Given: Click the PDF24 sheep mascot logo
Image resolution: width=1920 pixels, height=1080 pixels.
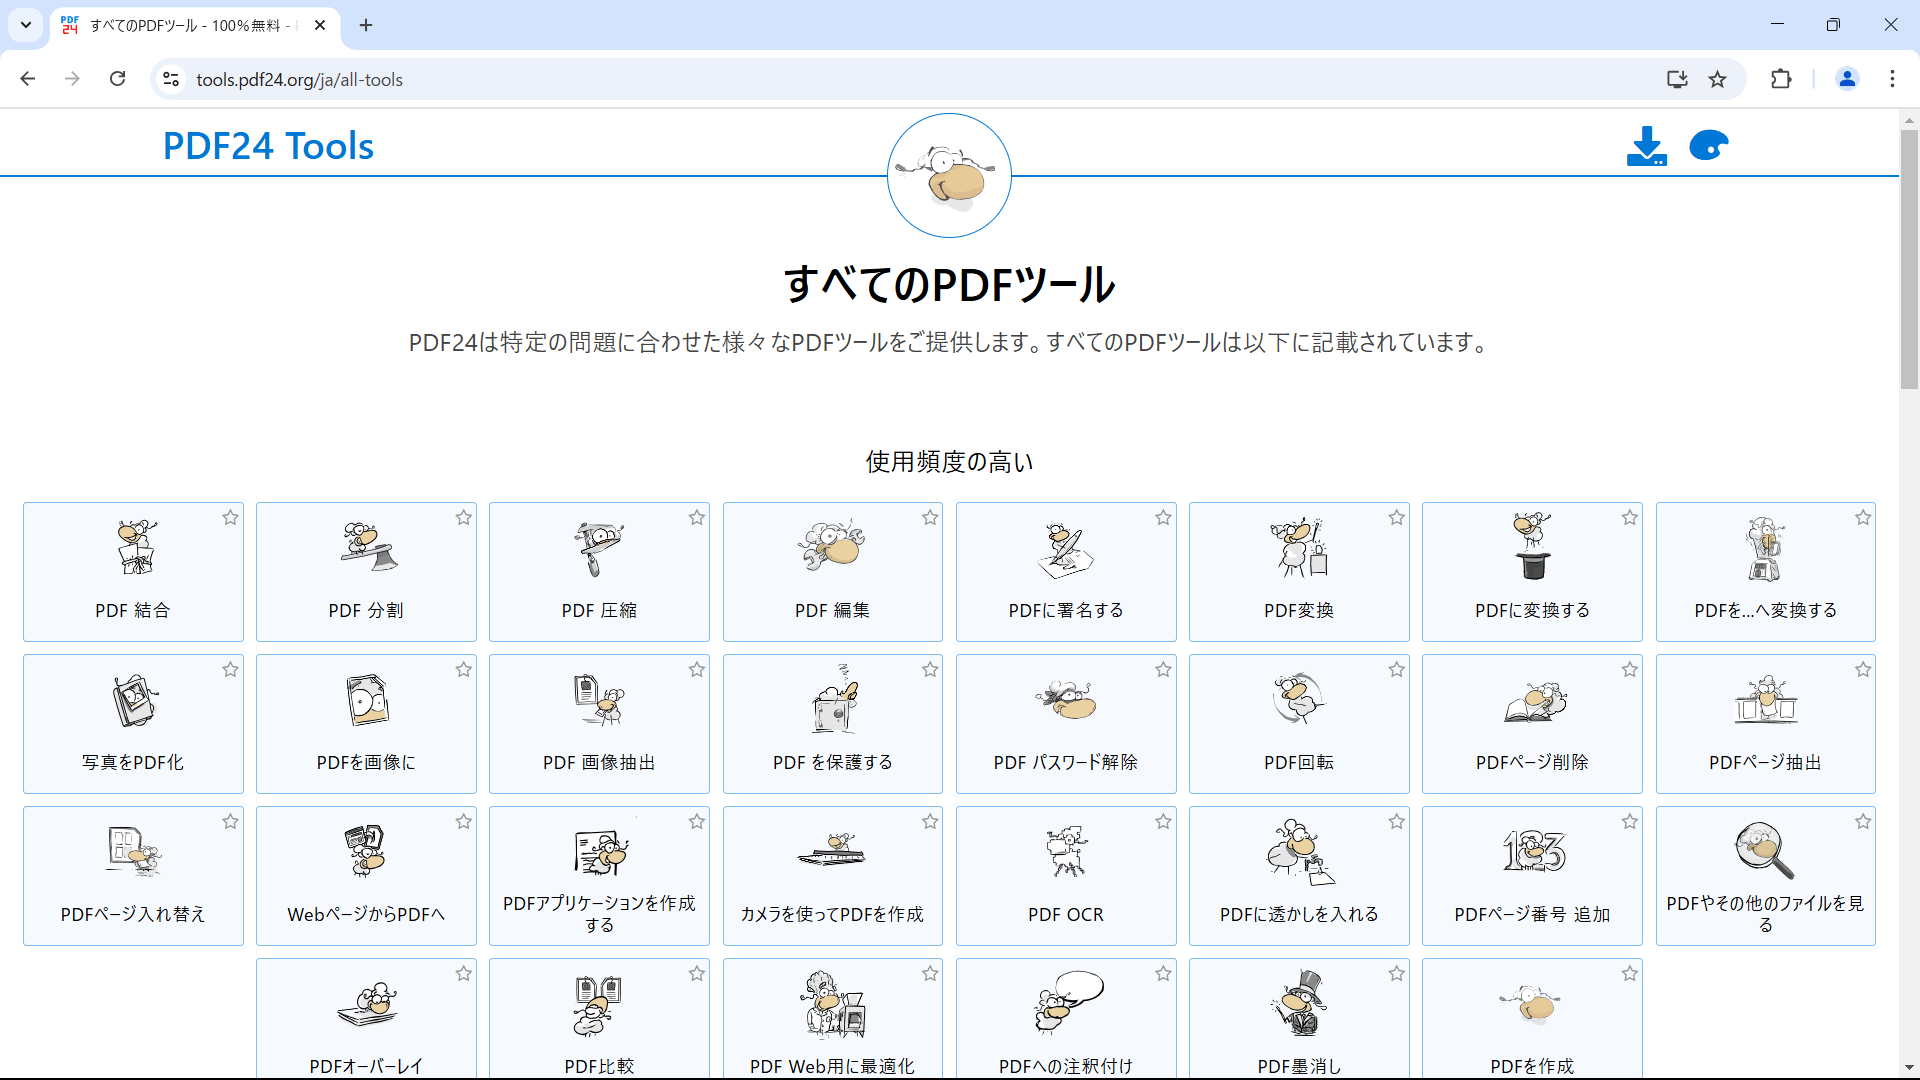Looking at the screenshot, I should [x=949, y=176].
